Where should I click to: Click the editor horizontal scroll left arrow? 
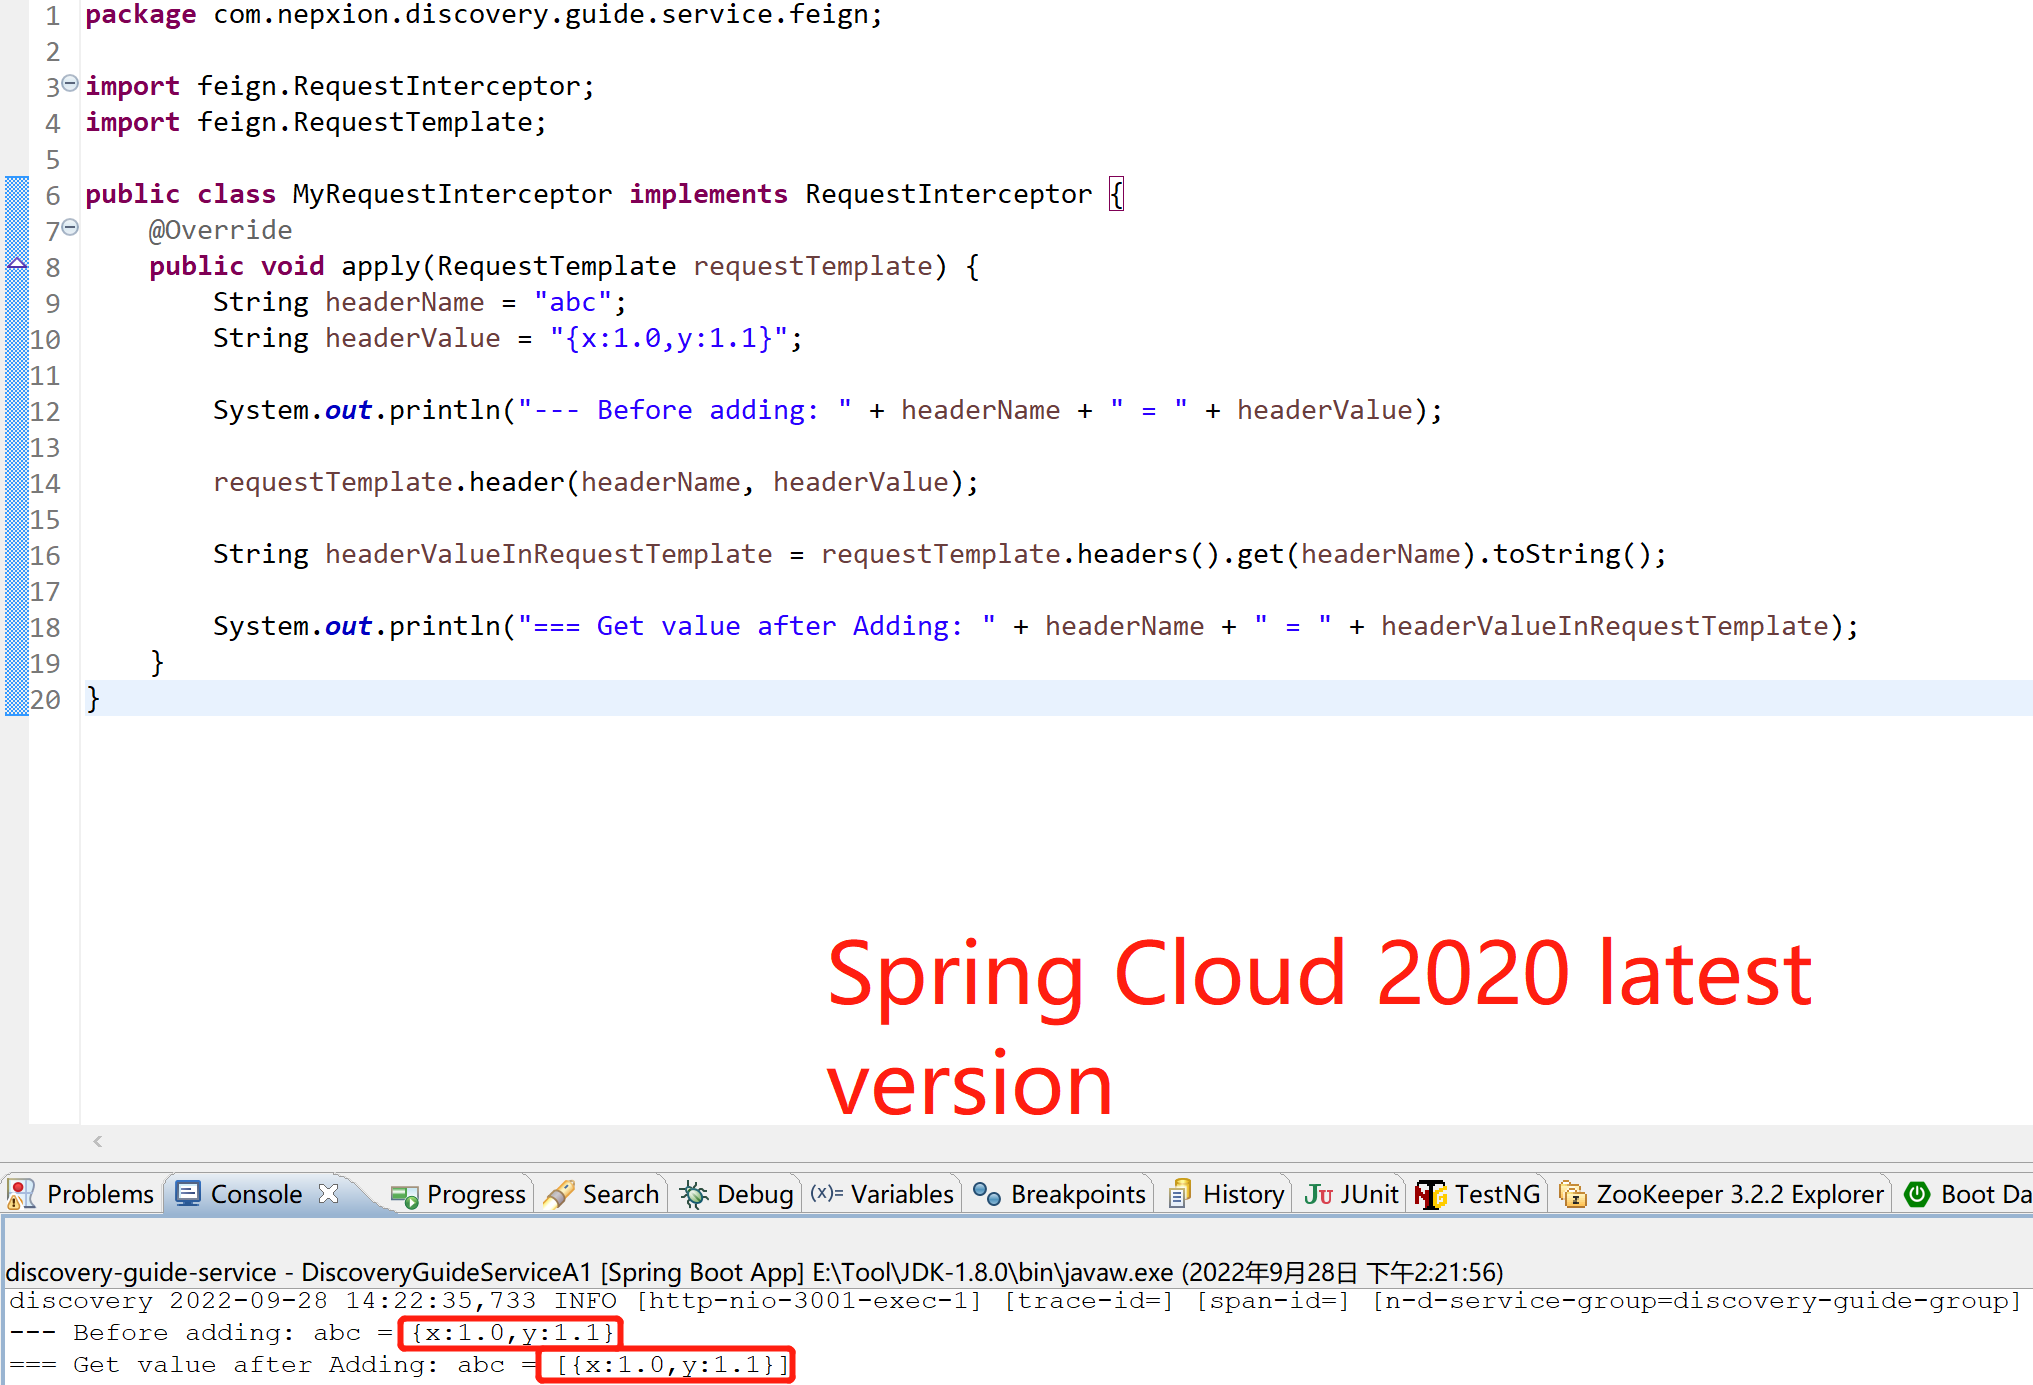coord(97,1141)
